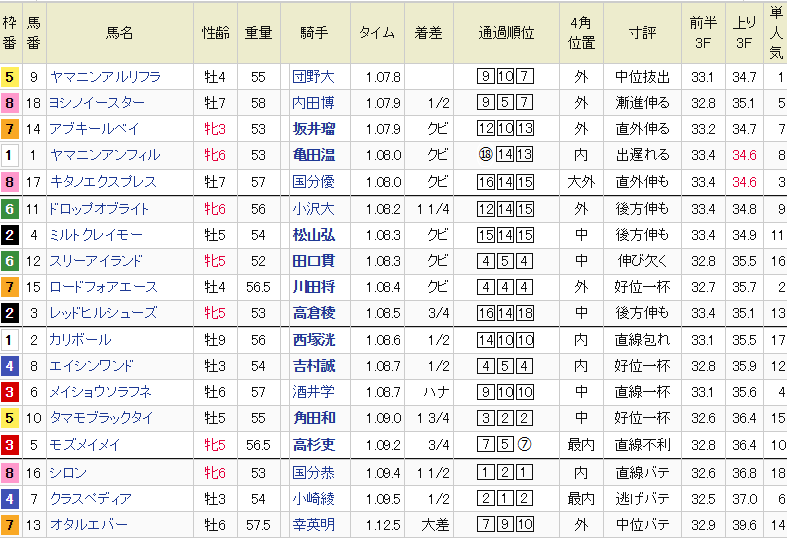Click jockey name 坂井瑠

coord(313,129)
